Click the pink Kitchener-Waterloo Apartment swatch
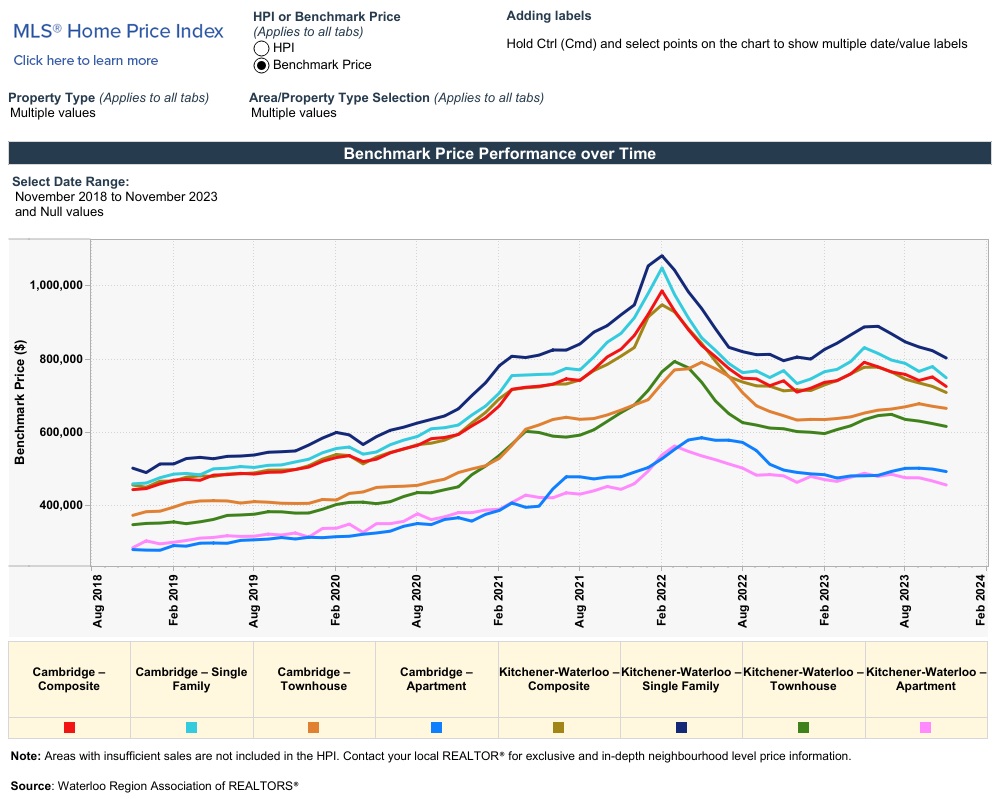Image resolution: width=998 pixels, height=799 pixels. pos(926,728)
